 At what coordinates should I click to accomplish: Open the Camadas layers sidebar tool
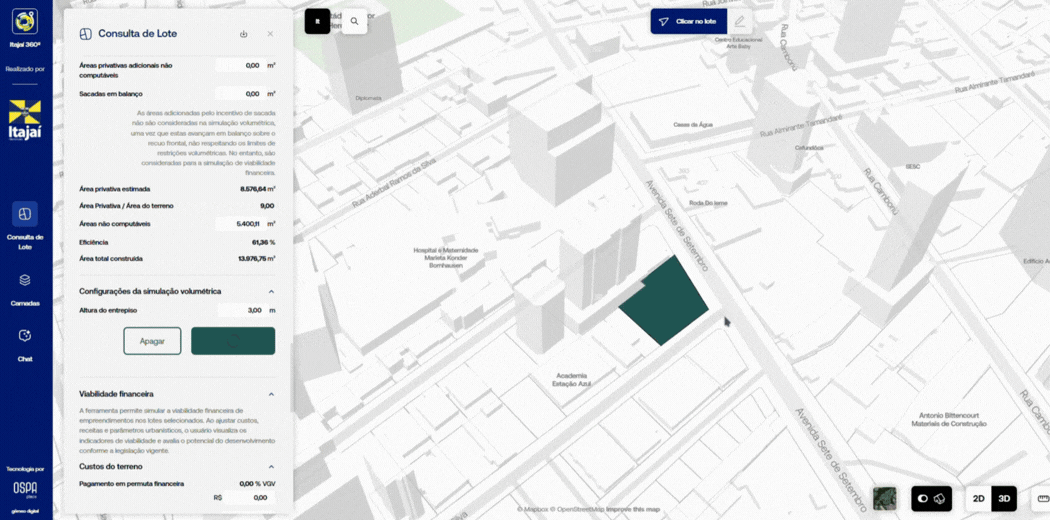tap(25, 288)
